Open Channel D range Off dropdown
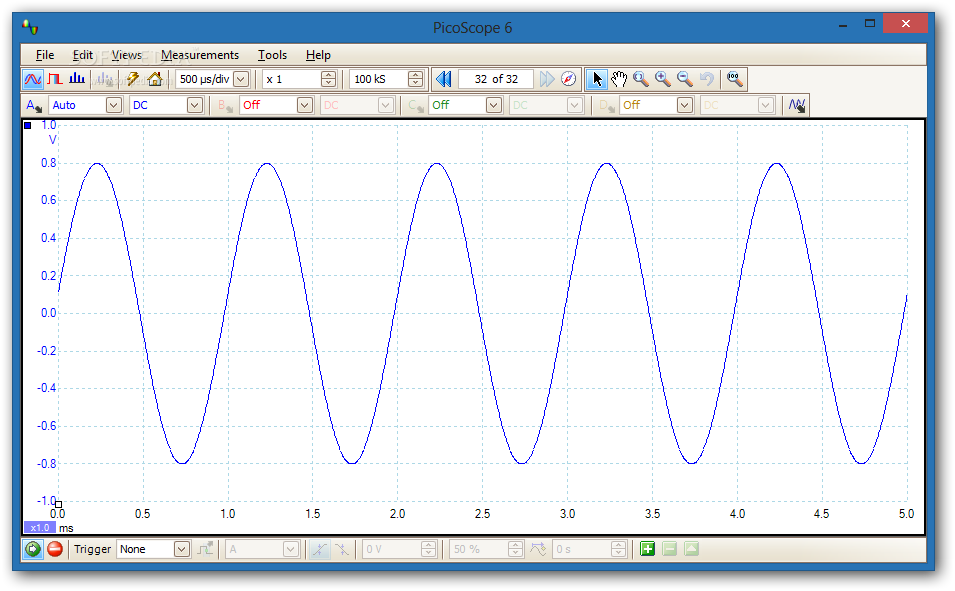The width and height of the screenshot is (955, 591). point(685,105)
